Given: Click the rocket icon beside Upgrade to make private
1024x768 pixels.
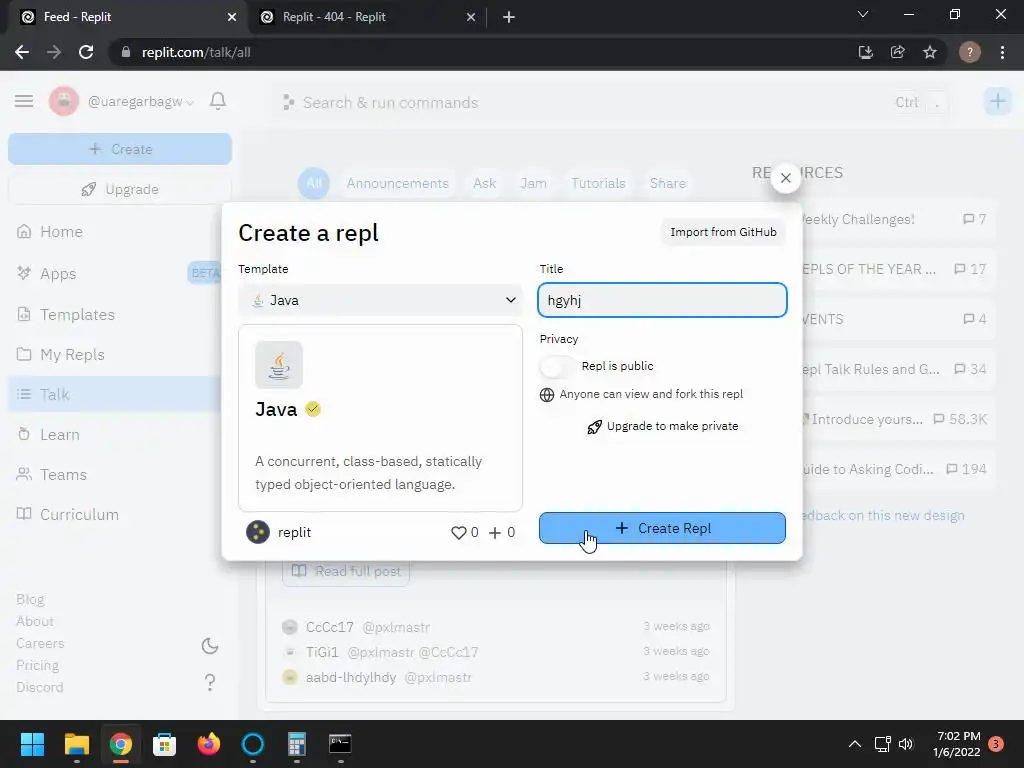Looking at the screenshot, I should [x=594, y=427].
